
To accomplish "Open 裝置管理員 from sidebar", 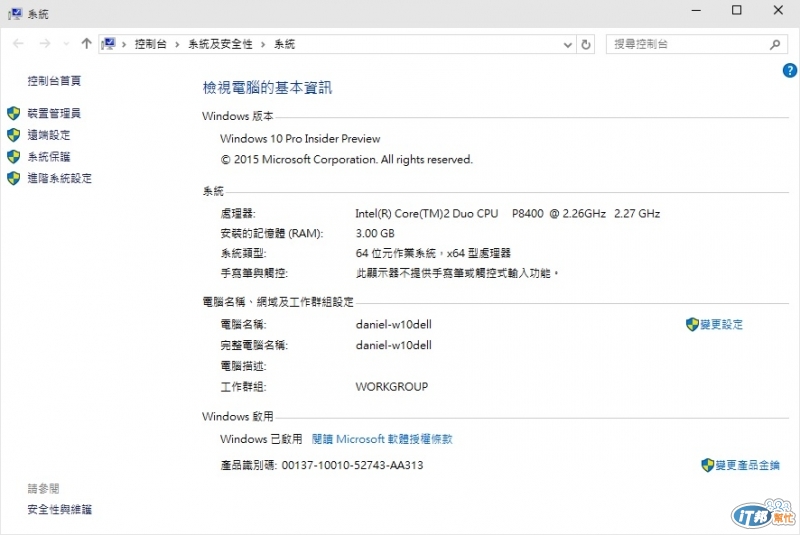I will tap(54, 113).
